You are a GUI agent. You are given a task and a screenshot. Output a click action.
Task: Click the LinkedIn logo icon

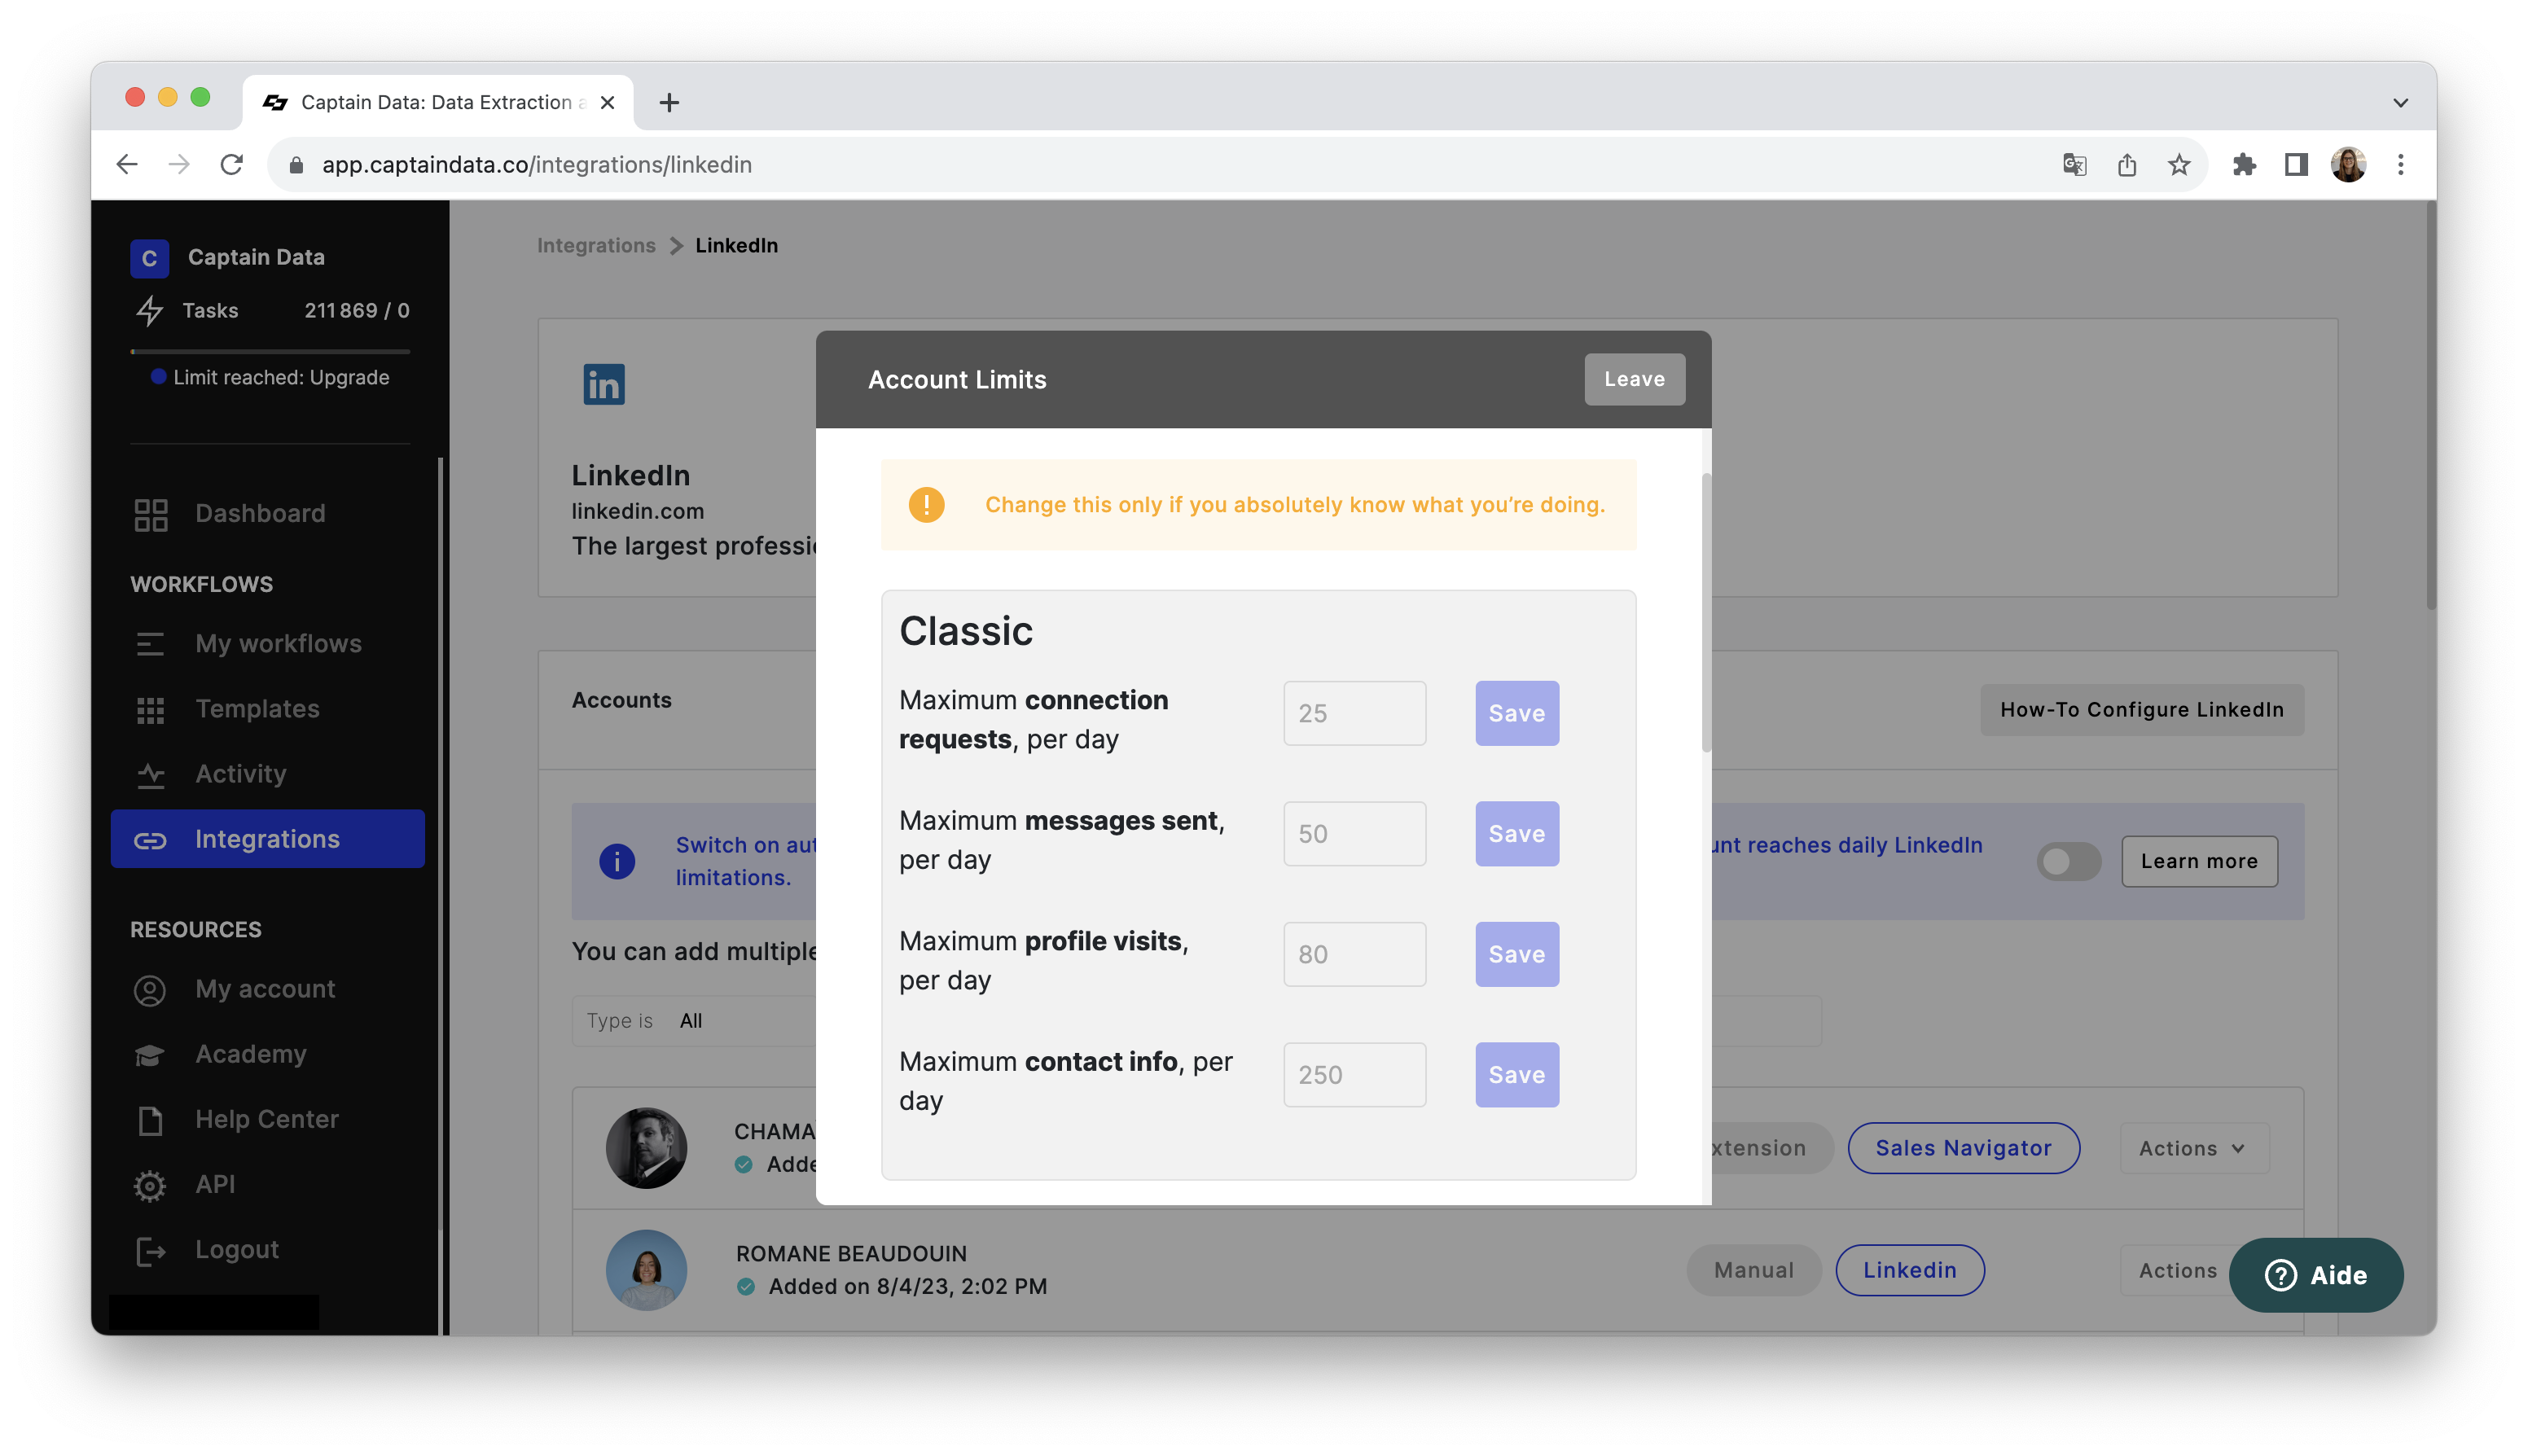pos(603,384)
